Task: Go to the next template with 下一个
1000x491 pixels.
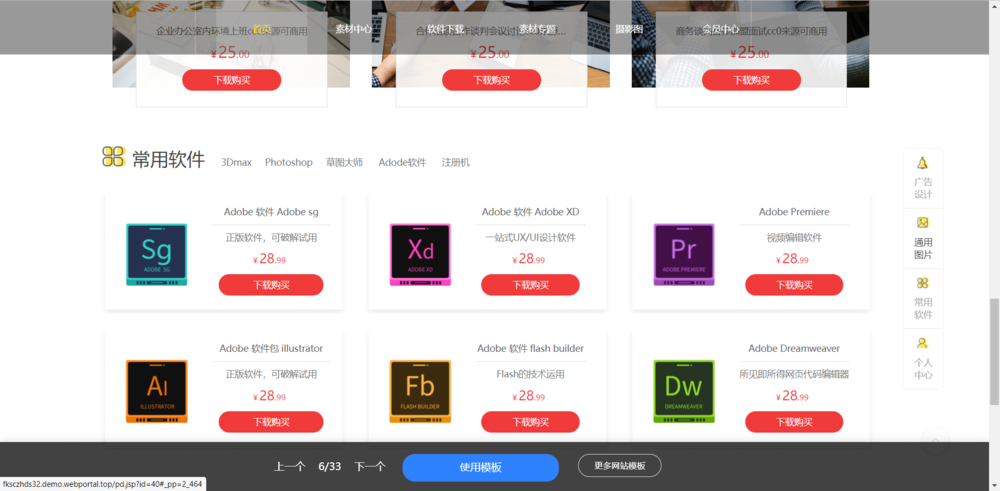Action: (x=370, y=467)
